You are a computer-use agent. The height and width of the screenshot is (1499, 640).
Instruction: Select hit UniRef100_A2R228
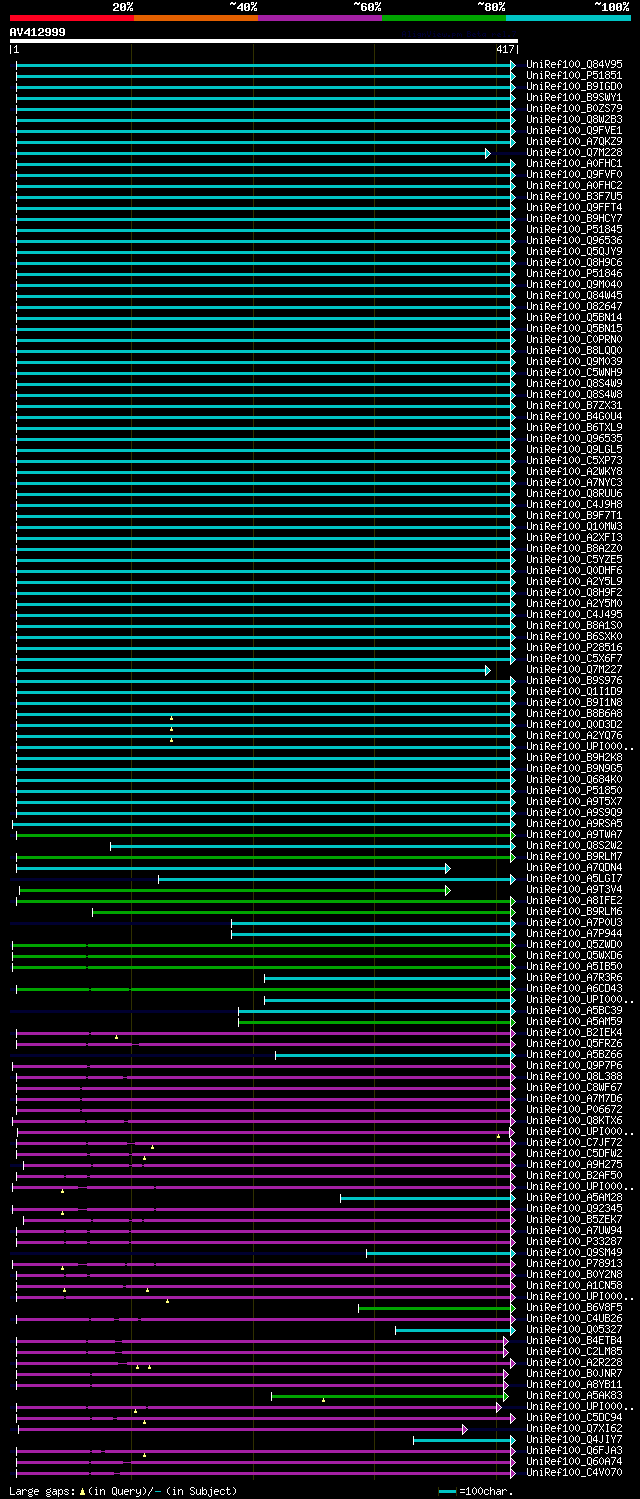[x=573, y=1362]
